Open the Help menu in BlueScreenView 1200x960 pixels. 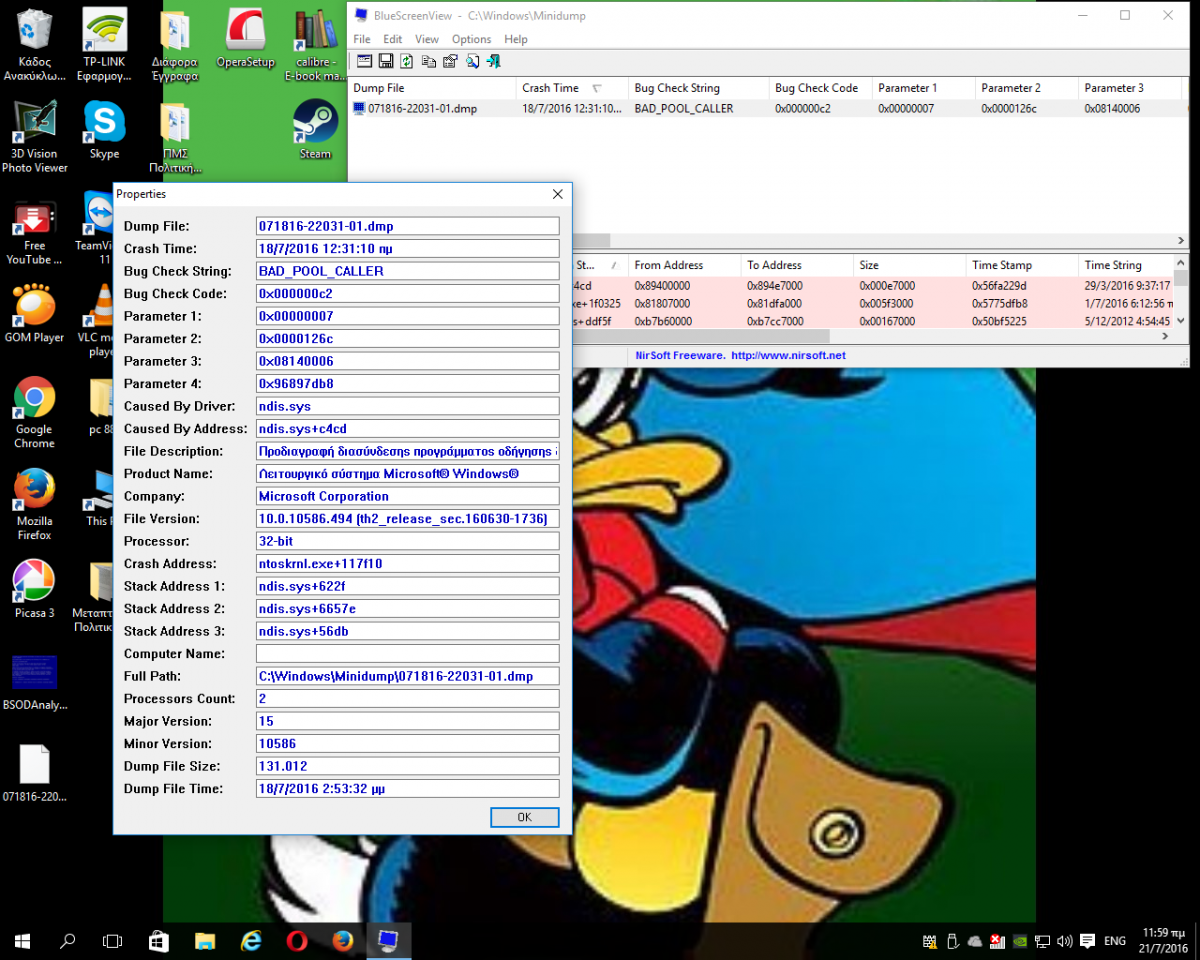click(x=516, y=39)
